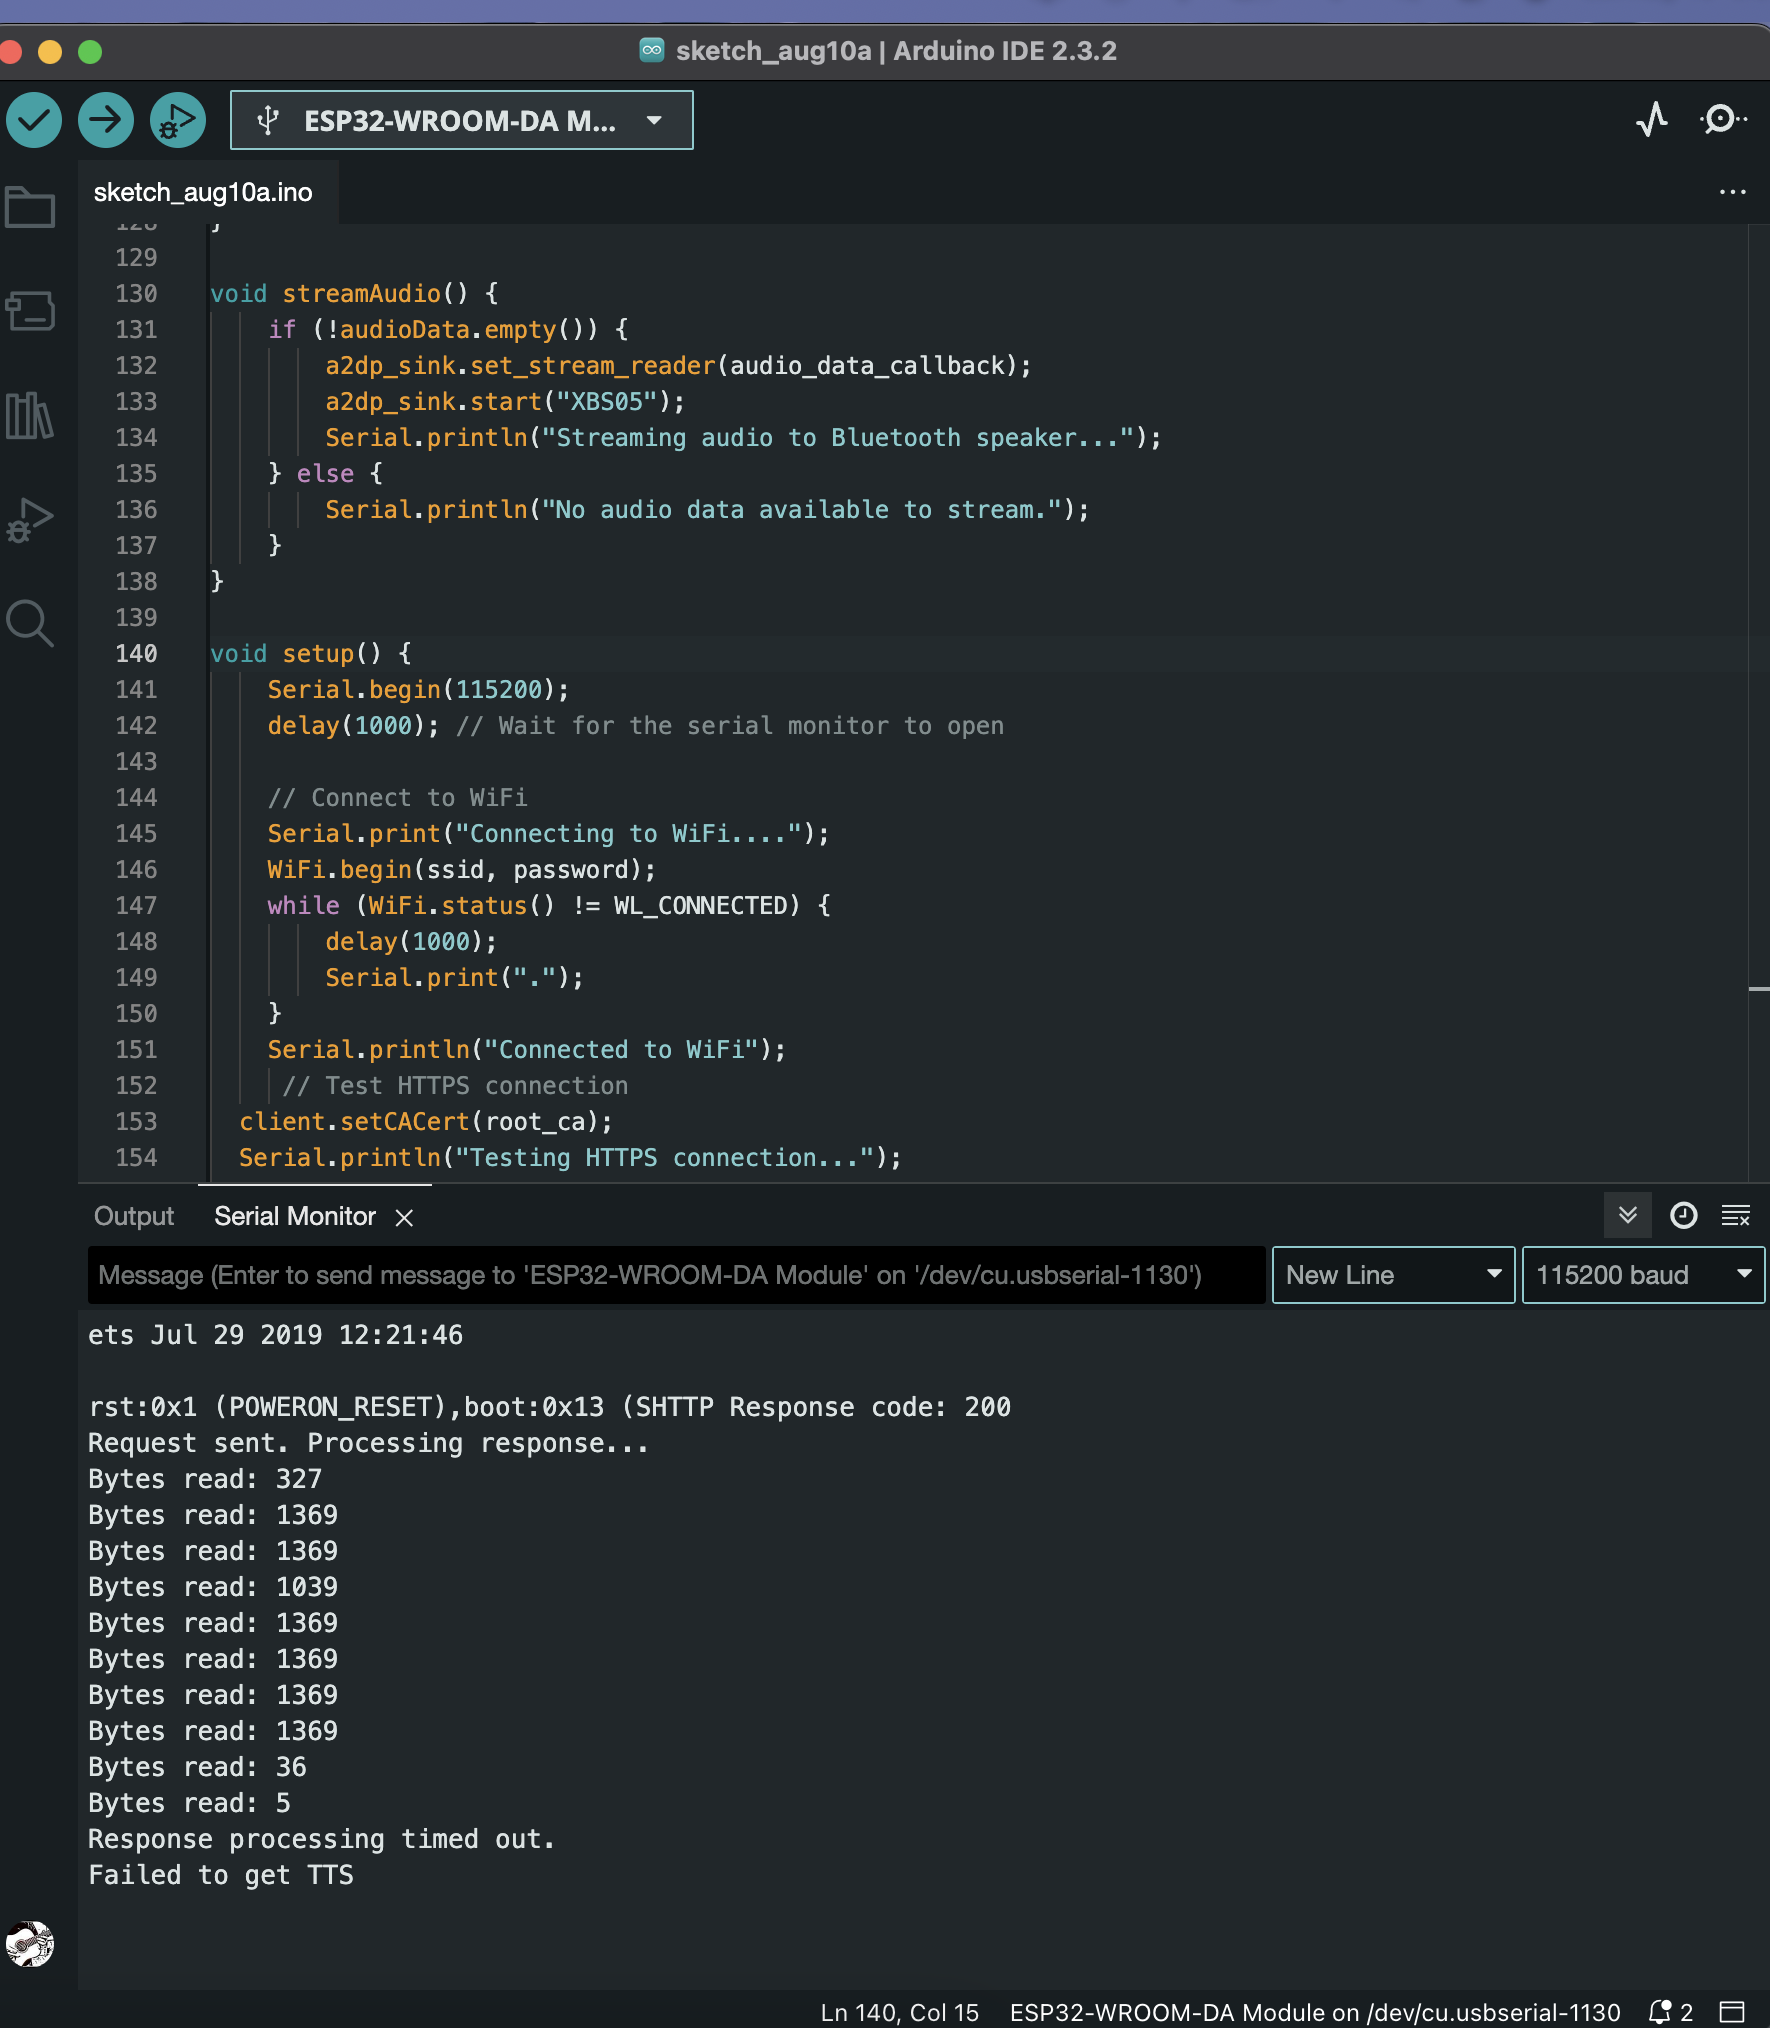Image resolution: width=1770 pixels, height=2028 pixels.
Task: Open the New Line ending dropdown
Action: [1393, 1275]
